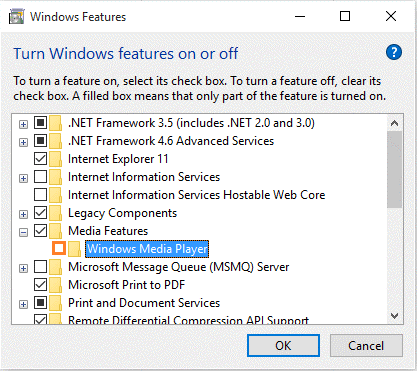This screenshot has height=371, width=417.
Task: Uncheck the Internet Explorer 11 checkbox
Action: tap(40, 159)
